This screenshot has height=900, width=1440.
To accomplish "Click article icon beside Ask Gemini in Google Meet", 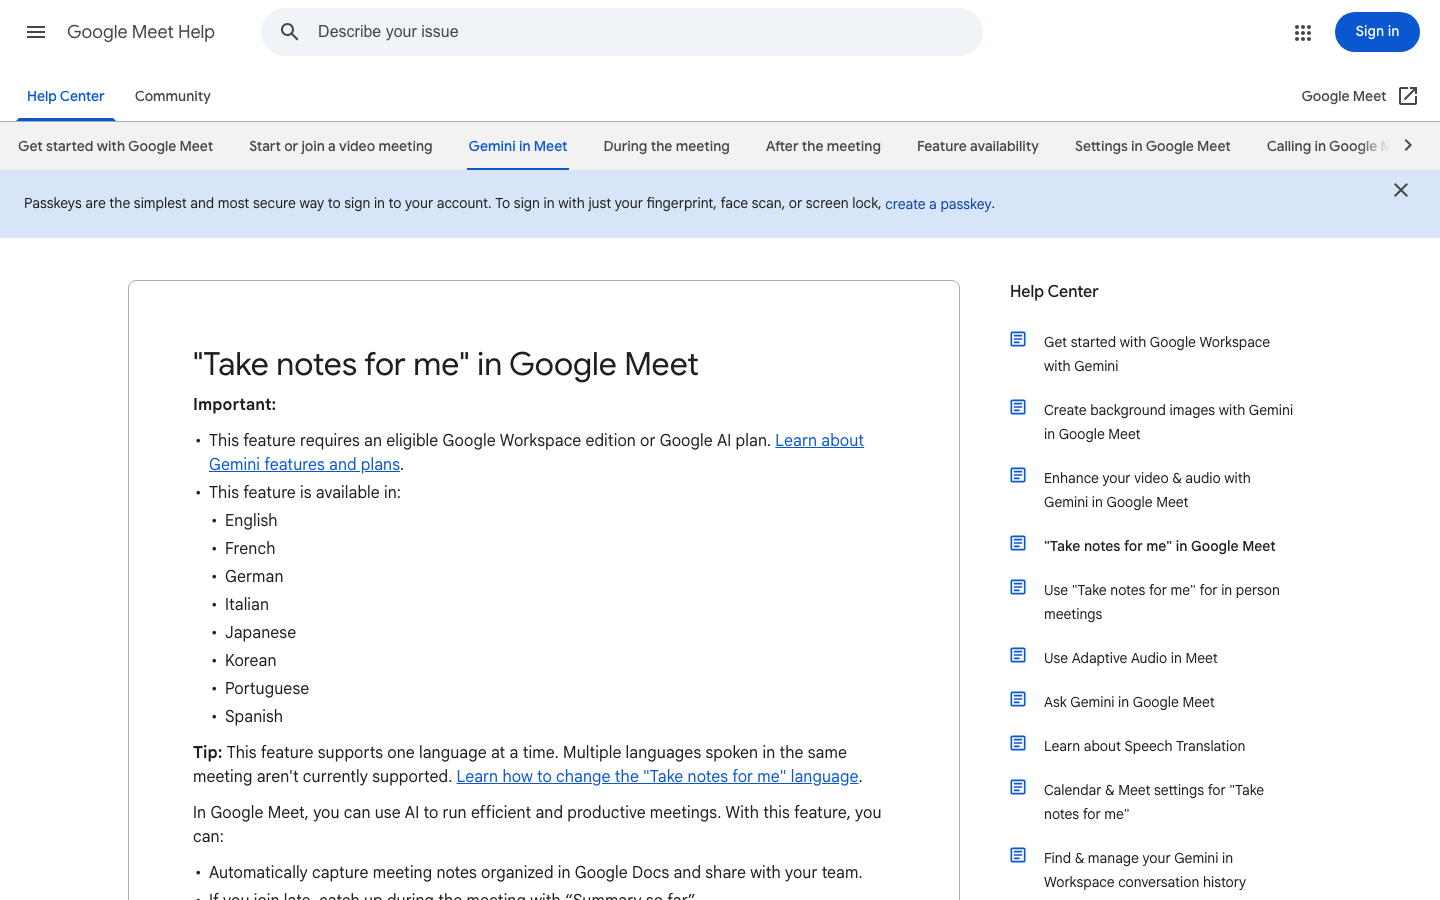I will 1018,699.
